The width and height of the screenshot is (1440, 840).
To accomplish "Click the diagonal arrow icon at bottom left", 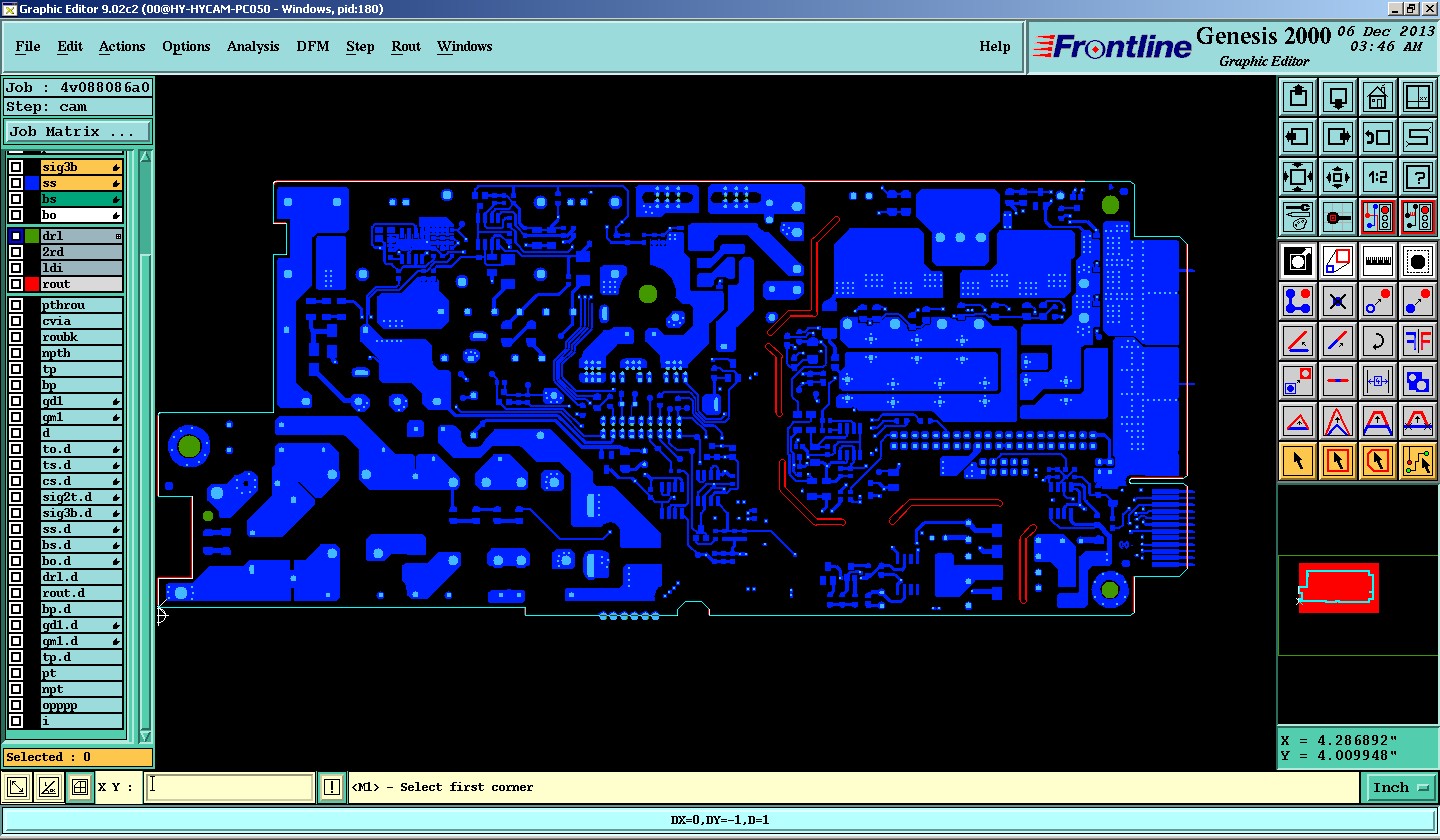I will pos(17,787).
